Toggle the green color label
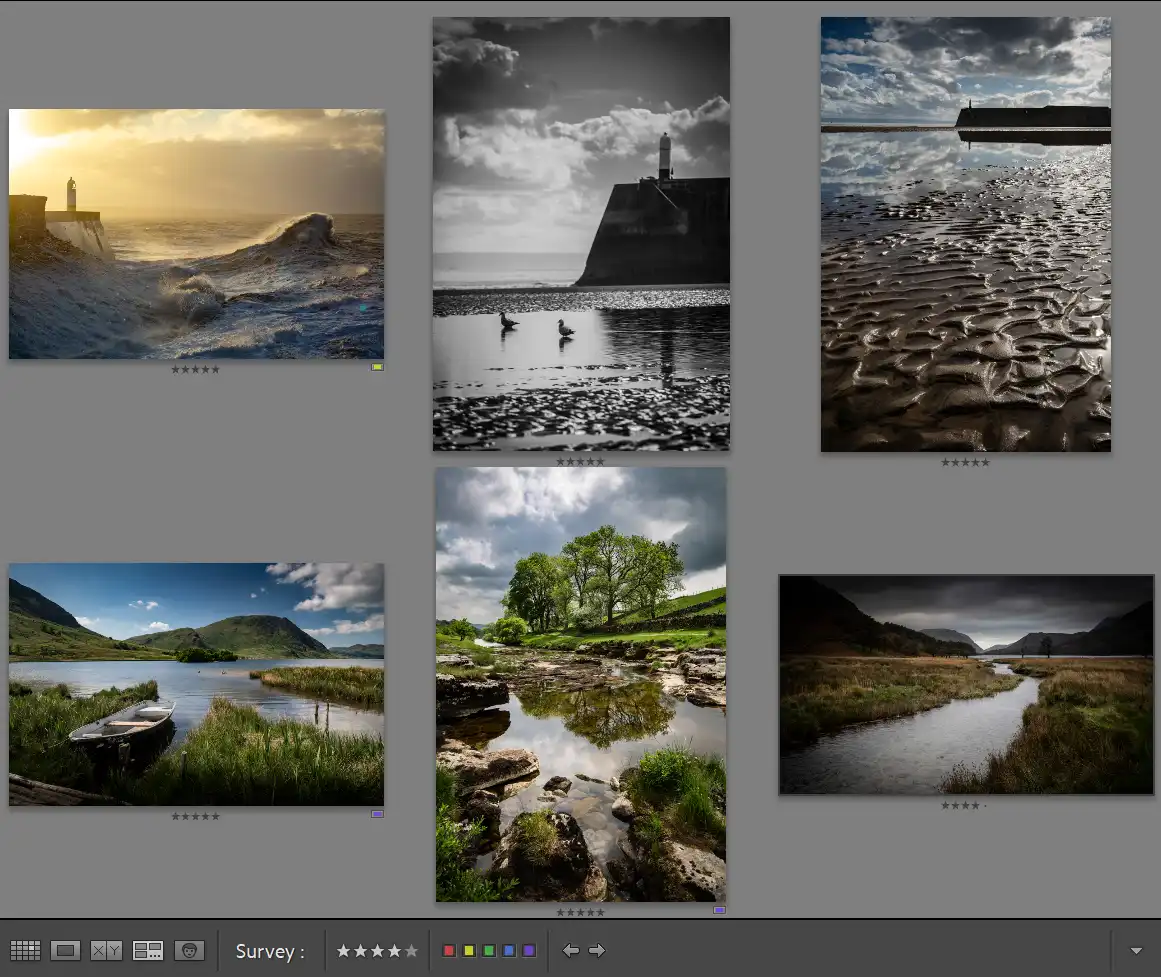The width and height of the screenshot is (1161, 977). pyautogui.click(x=489, y=950)
